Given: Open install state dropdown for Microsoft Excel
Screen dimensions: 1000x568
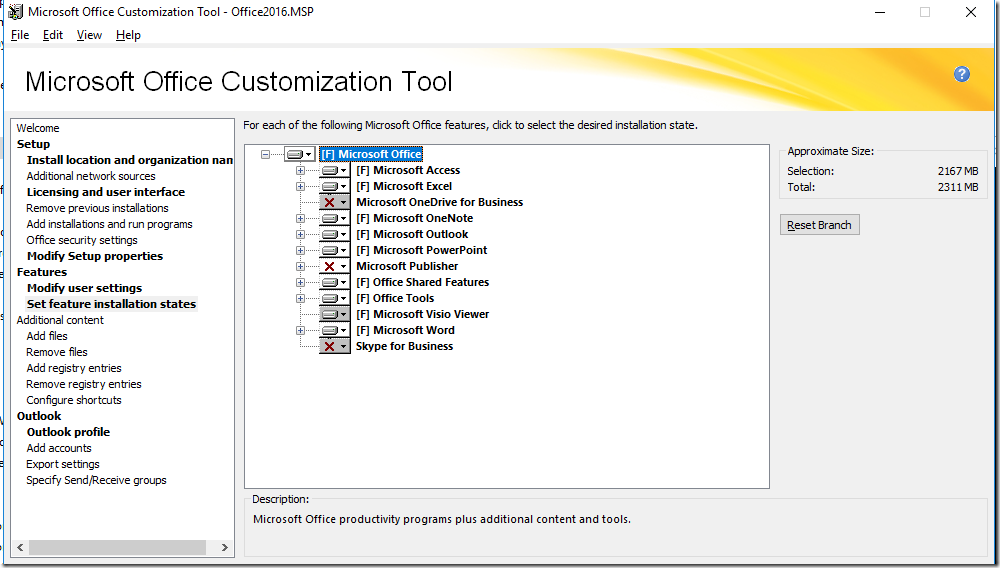Looking at the screenshot, I should (343, 186).
